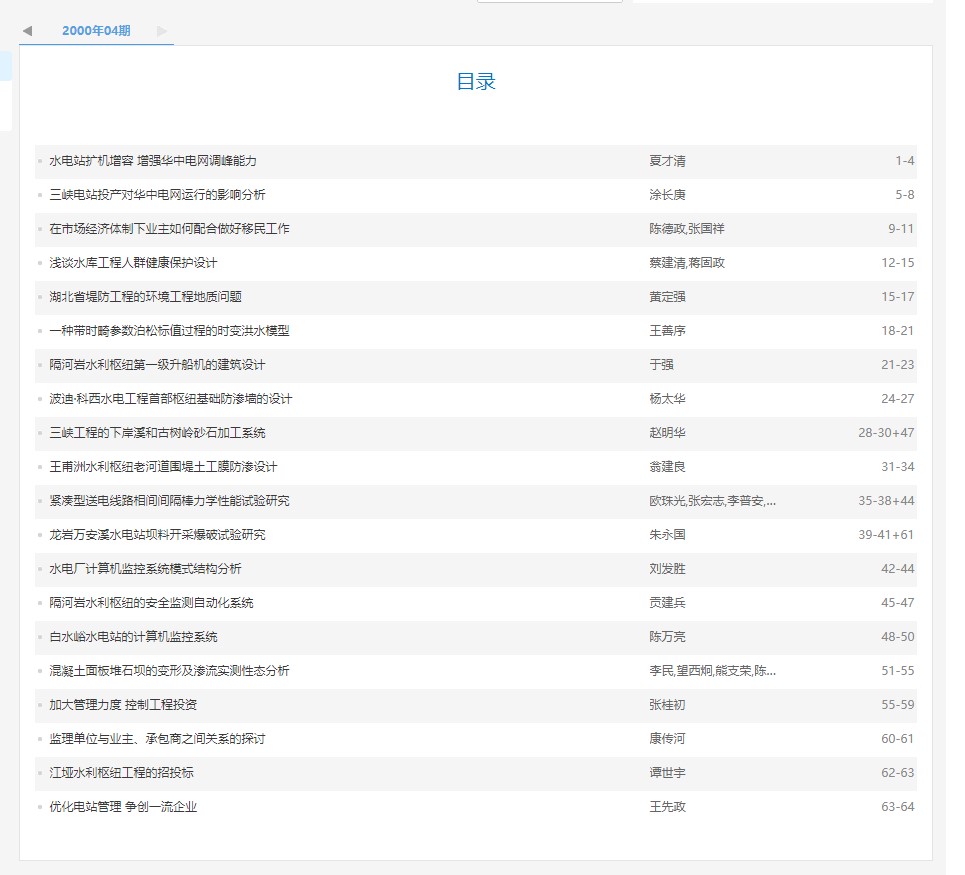
Task: Open article 白水峪水电站的计算机监控系统
Action: [133, 637]
